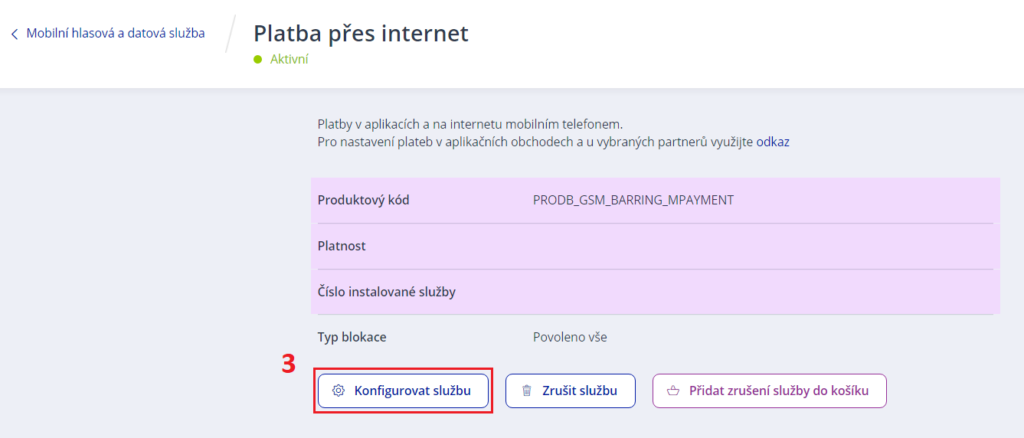Screen dimensions: 1024x438
Task: Click the Aktivní status text
Action: pos(289,59)
